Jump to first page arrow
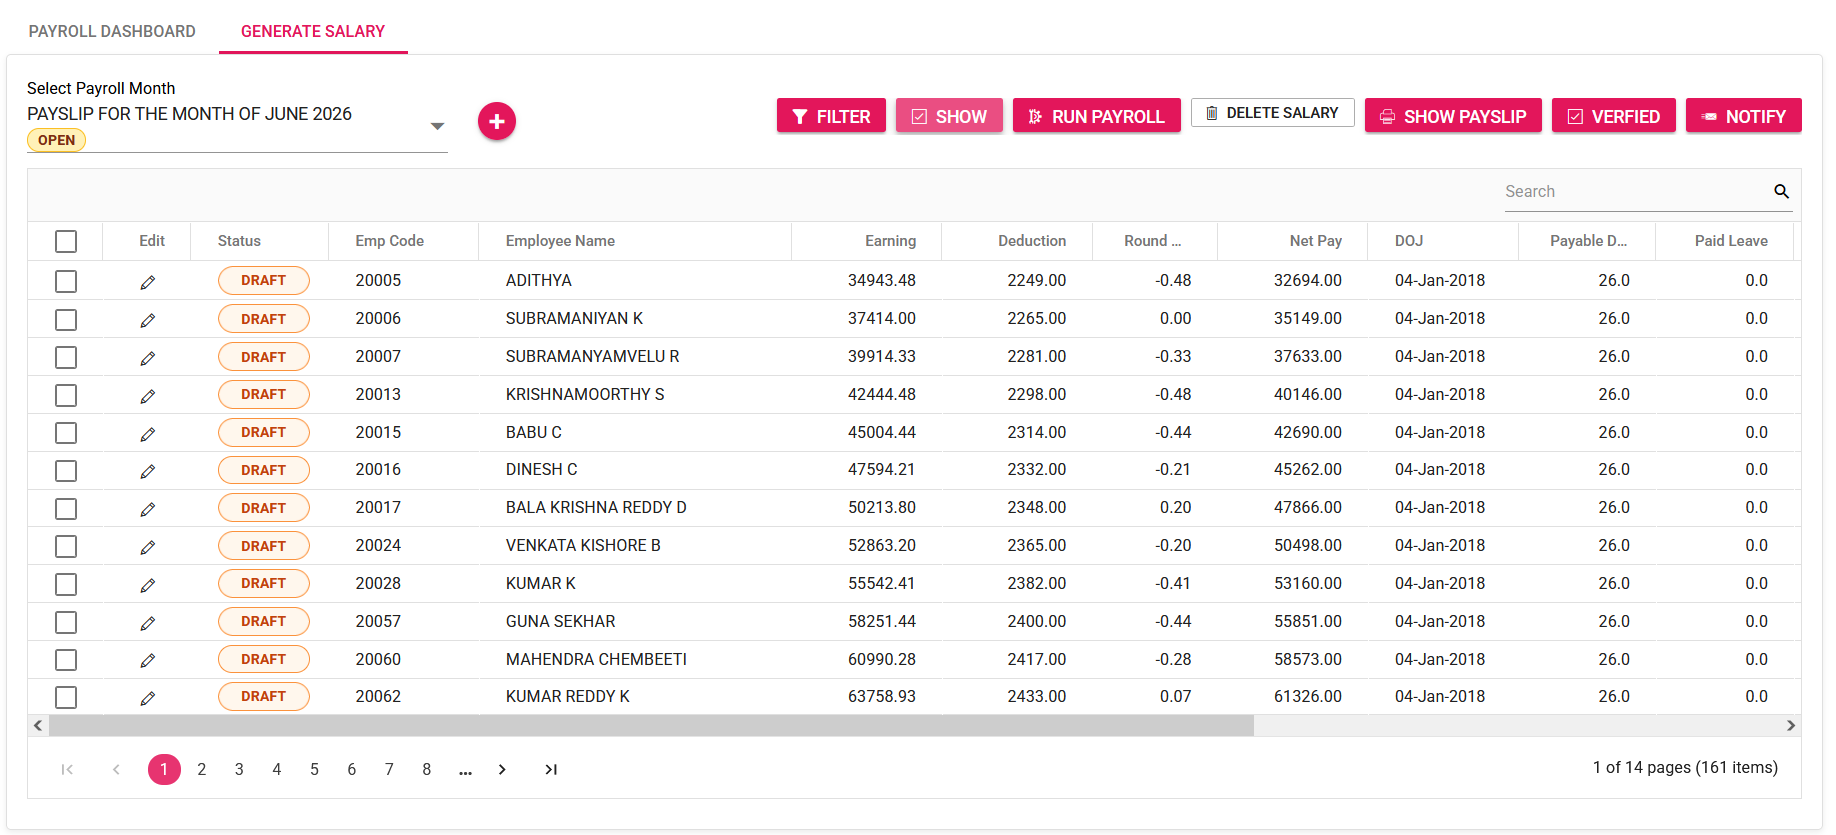The height and width of the screenshot is (835, 1836). tap(67, 769)
